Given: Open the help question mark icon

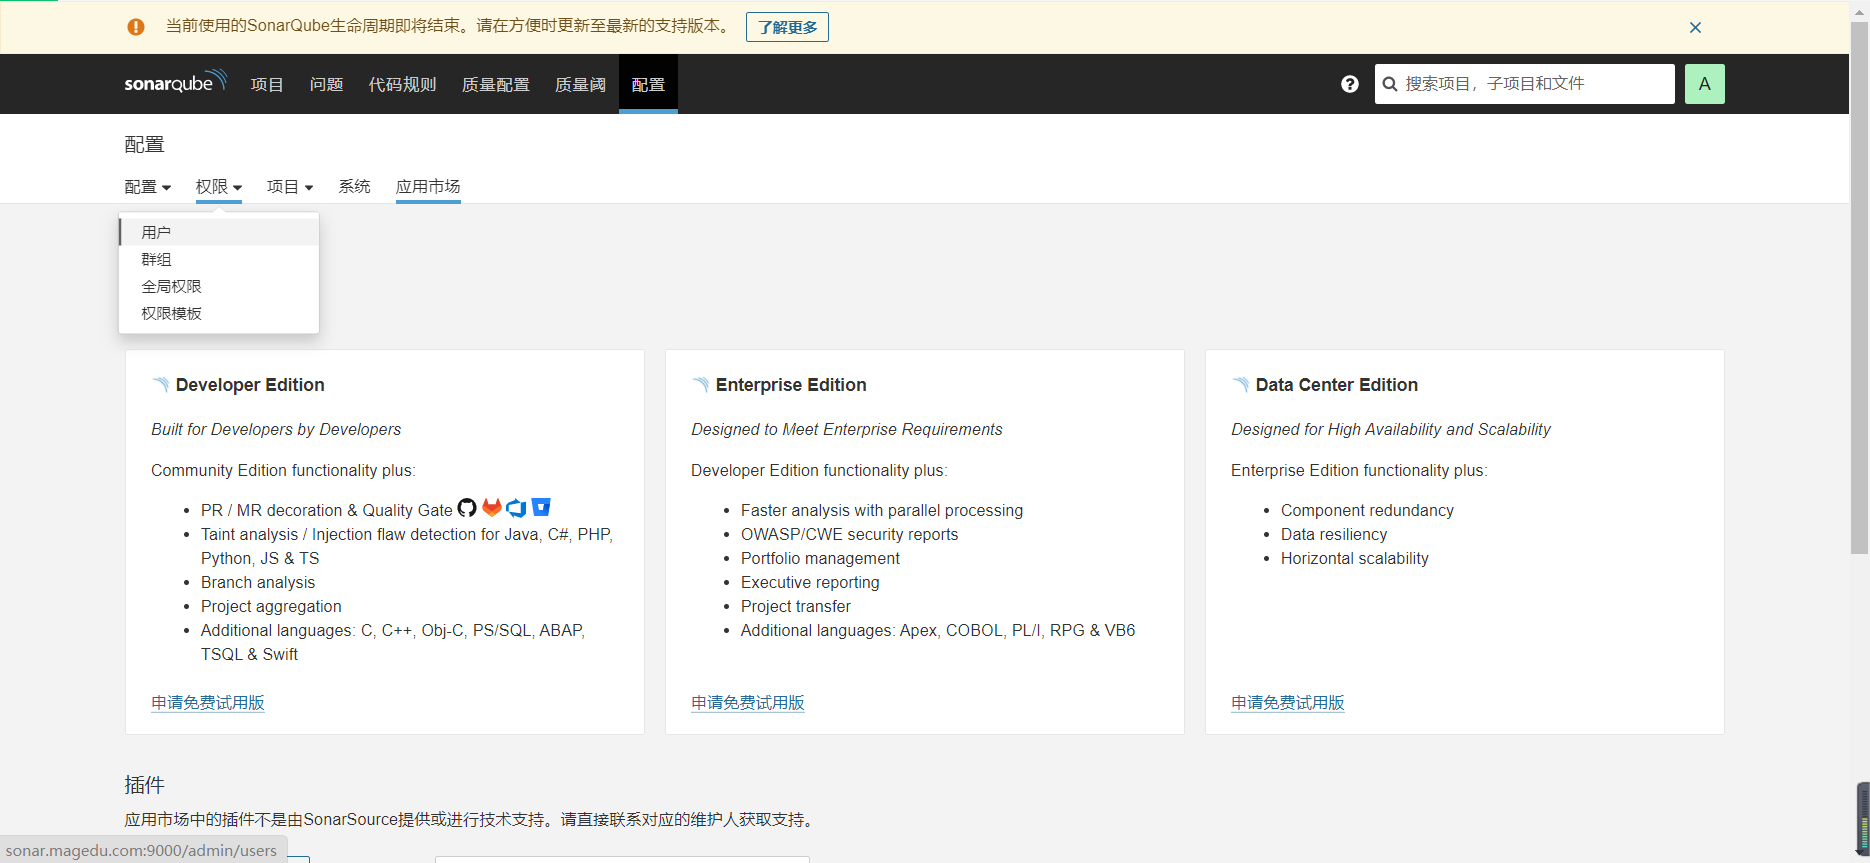Looking at the screenshot, I should point(1350,84).
